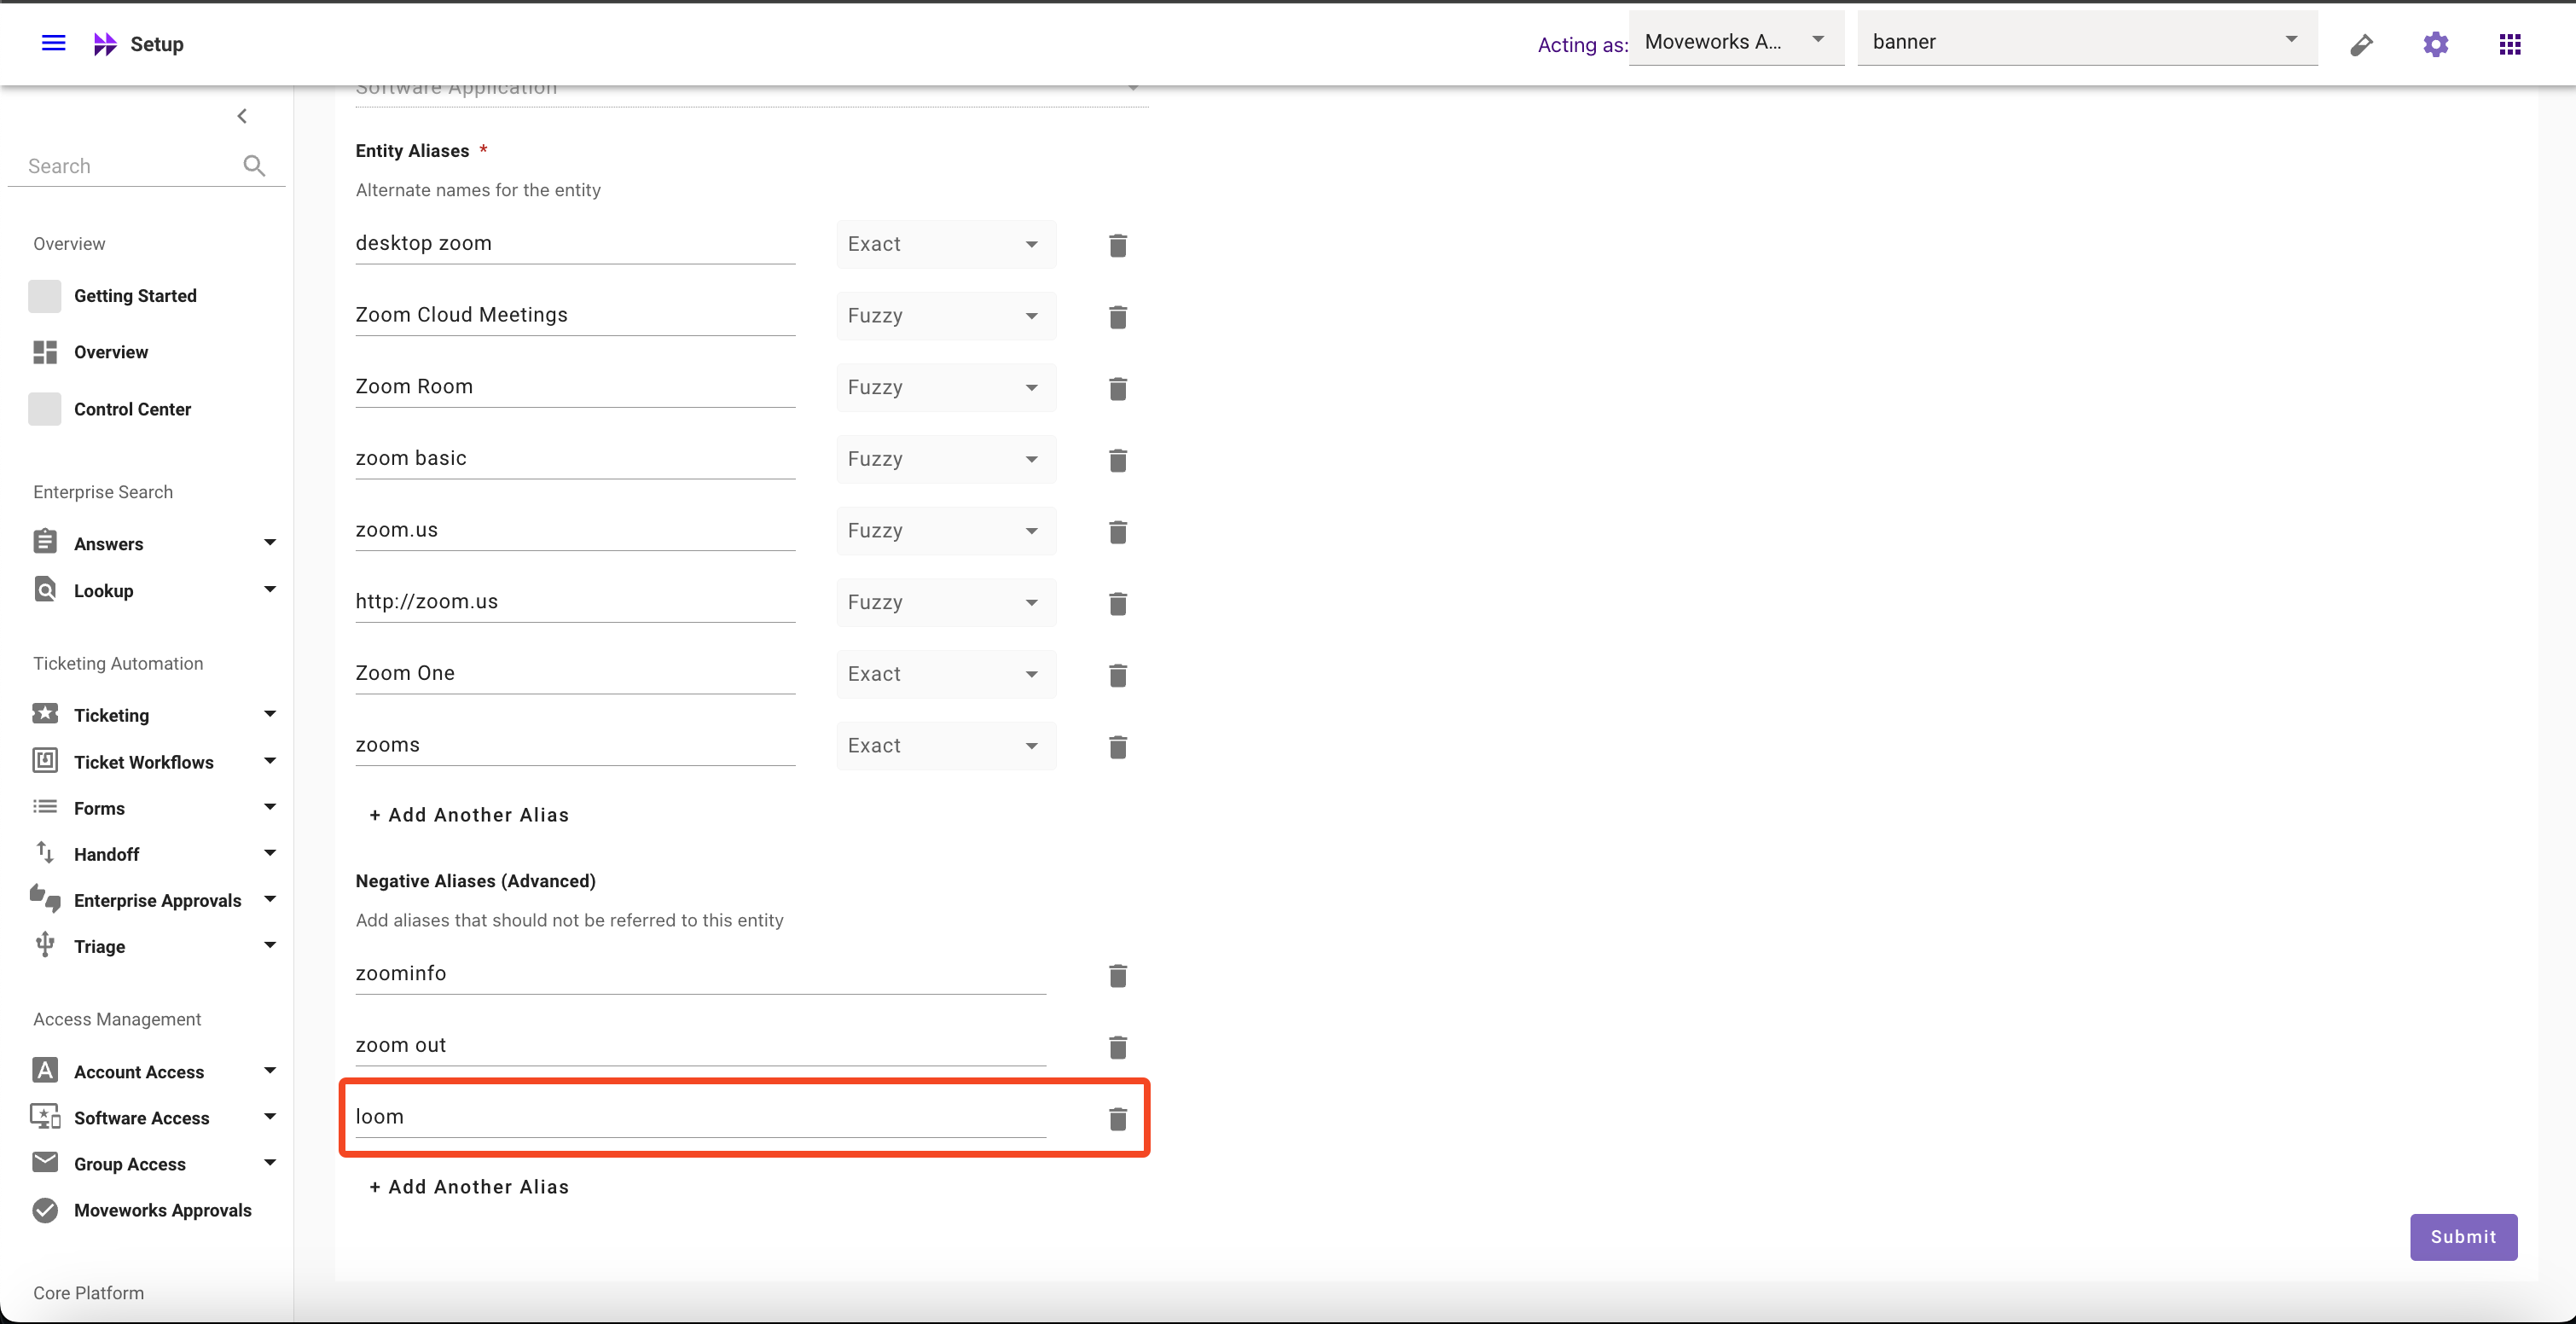Click the apps grid icon
This screenshot has width=2576, height=1324.
2509,44
